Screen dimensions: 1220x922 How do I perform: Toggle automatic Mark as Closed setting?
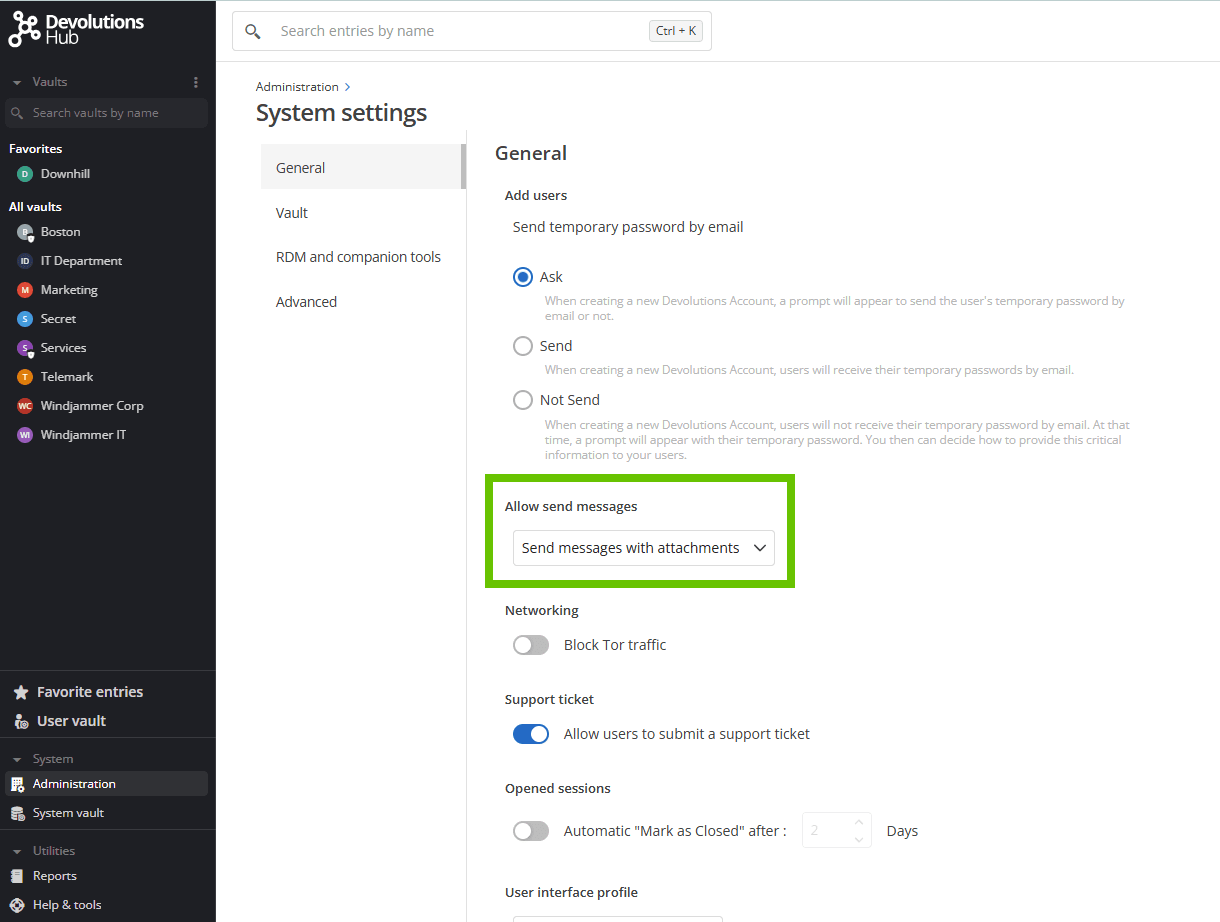pyautogui.click(x=531, y=831)
